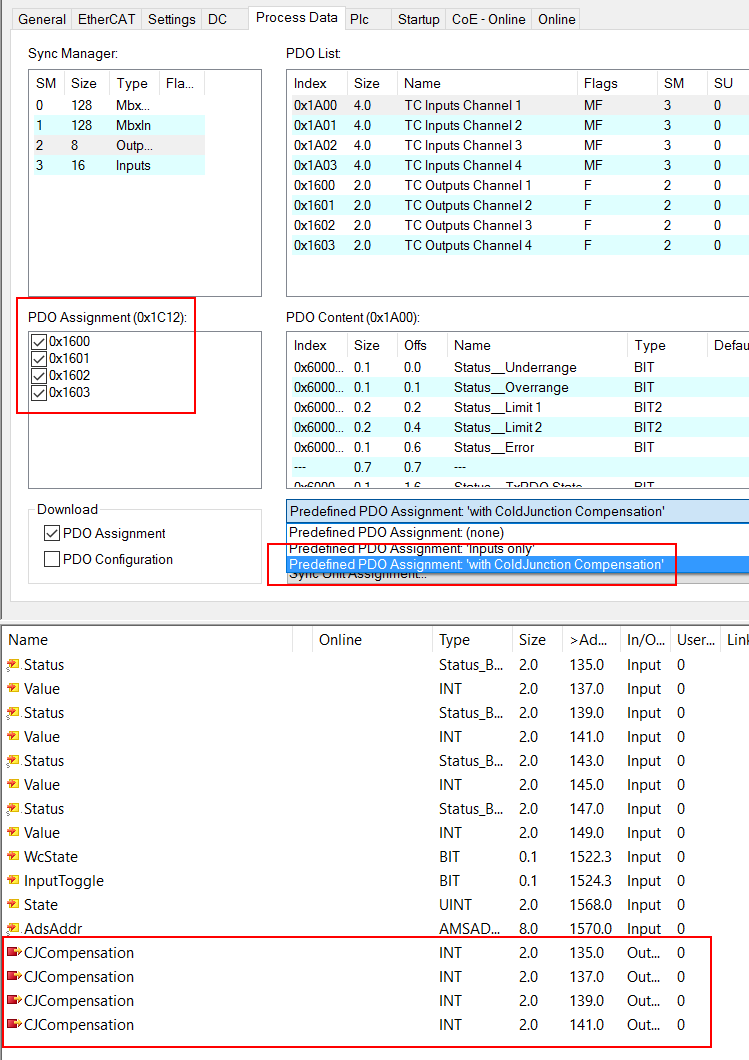Click the CJCompensation output icon at address 137.0

tap(14, 977)
